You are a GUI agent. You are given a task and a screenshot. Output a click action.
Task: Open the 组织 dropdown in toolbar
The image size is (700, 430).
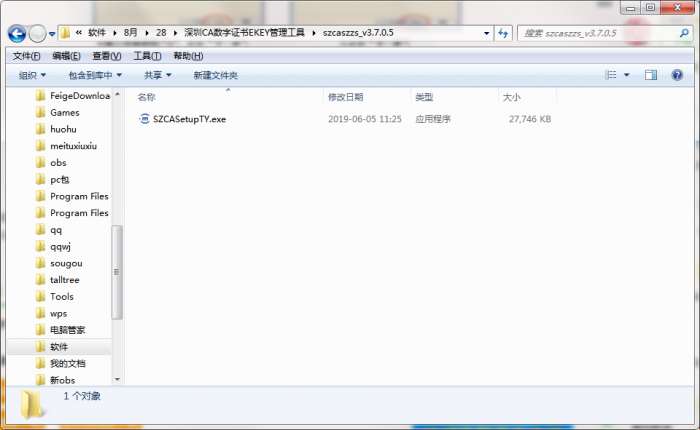(32, 75)
